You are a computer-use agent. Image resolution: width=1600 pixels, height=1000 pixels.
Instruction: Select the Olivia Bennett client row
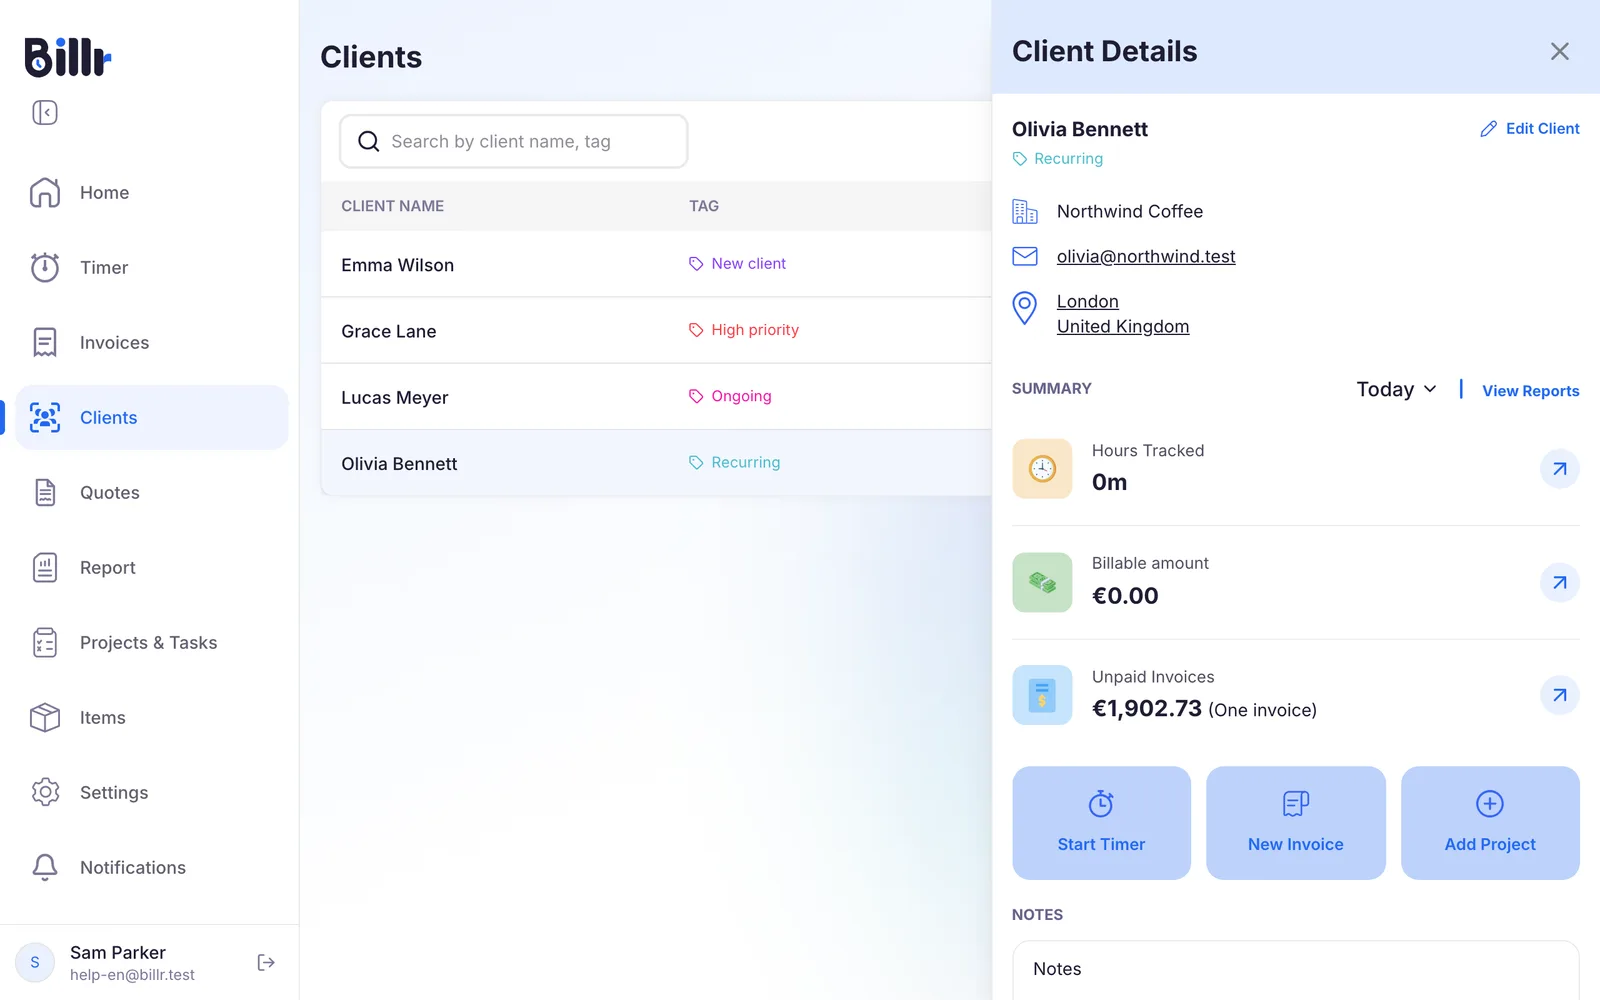click(x=656, y=463)
